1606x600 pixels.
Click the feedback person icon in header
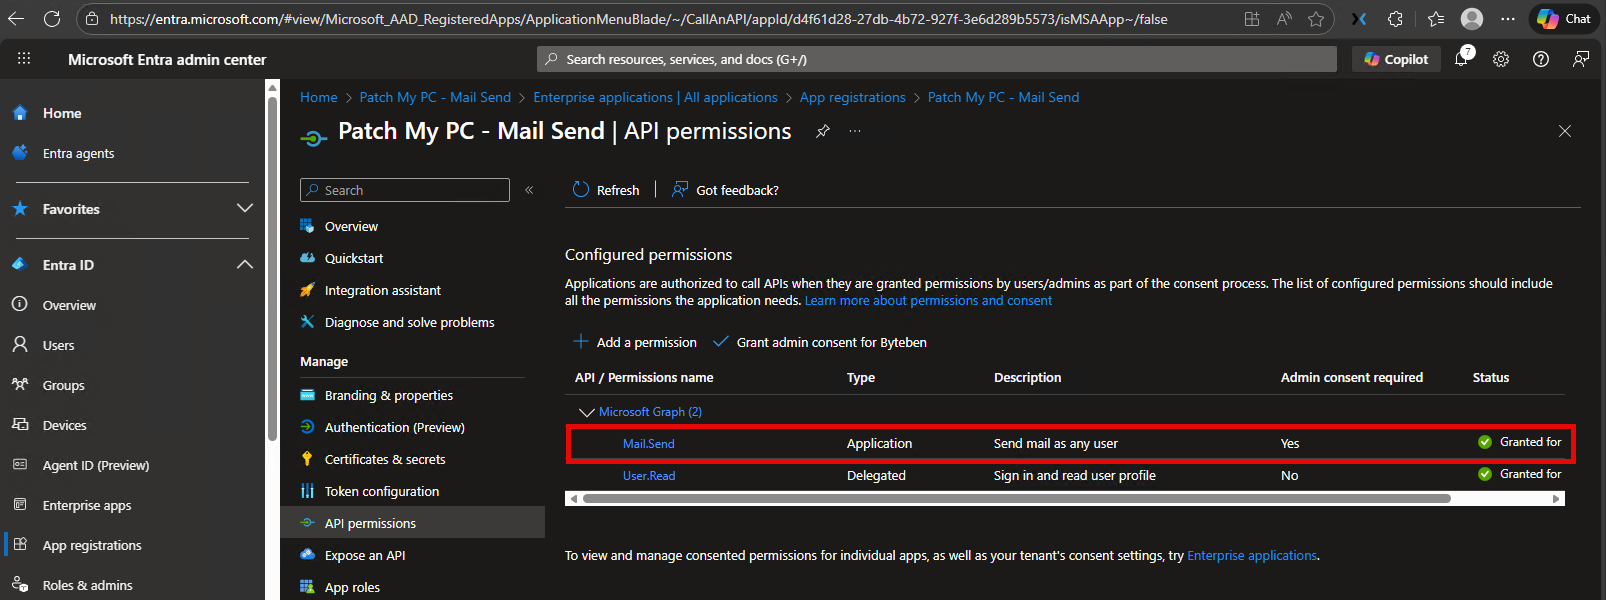(1581, 59)
